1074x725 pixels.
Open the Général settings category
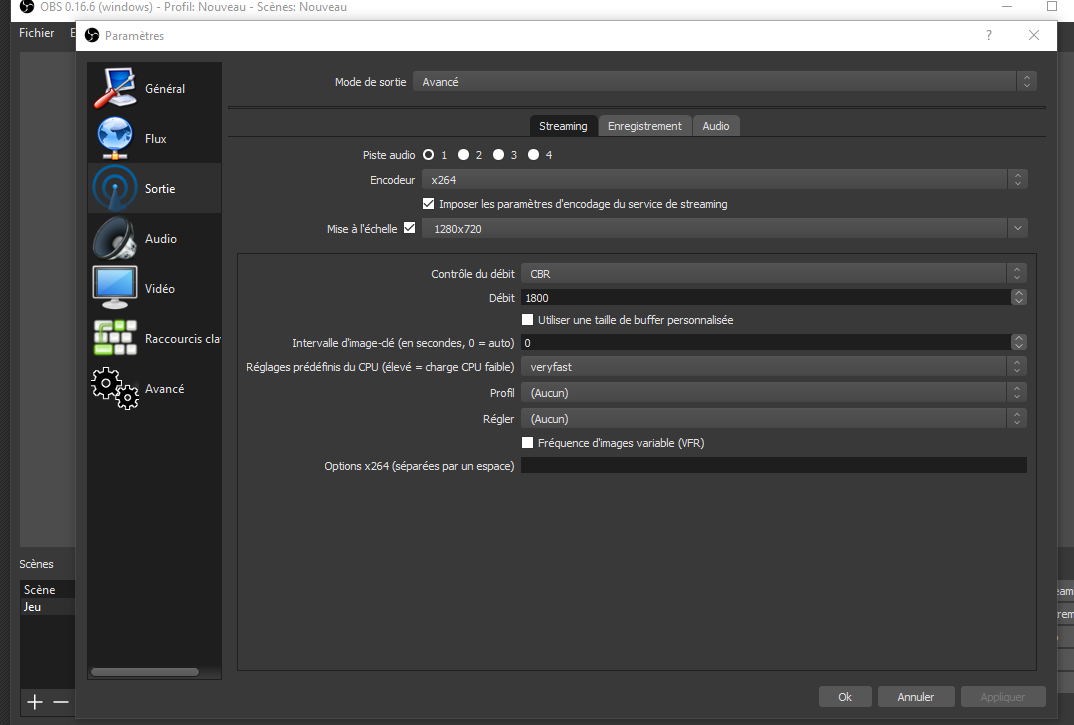click(x=155, y=88)
